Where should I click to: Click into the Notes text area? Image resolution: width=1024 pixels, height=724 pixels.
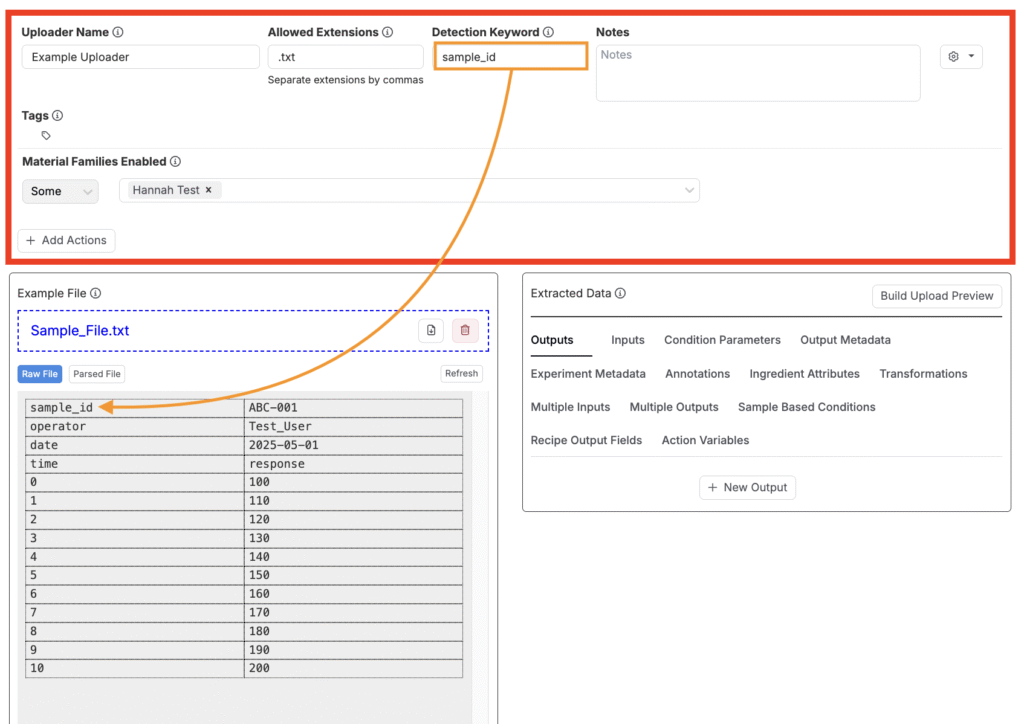757,72
